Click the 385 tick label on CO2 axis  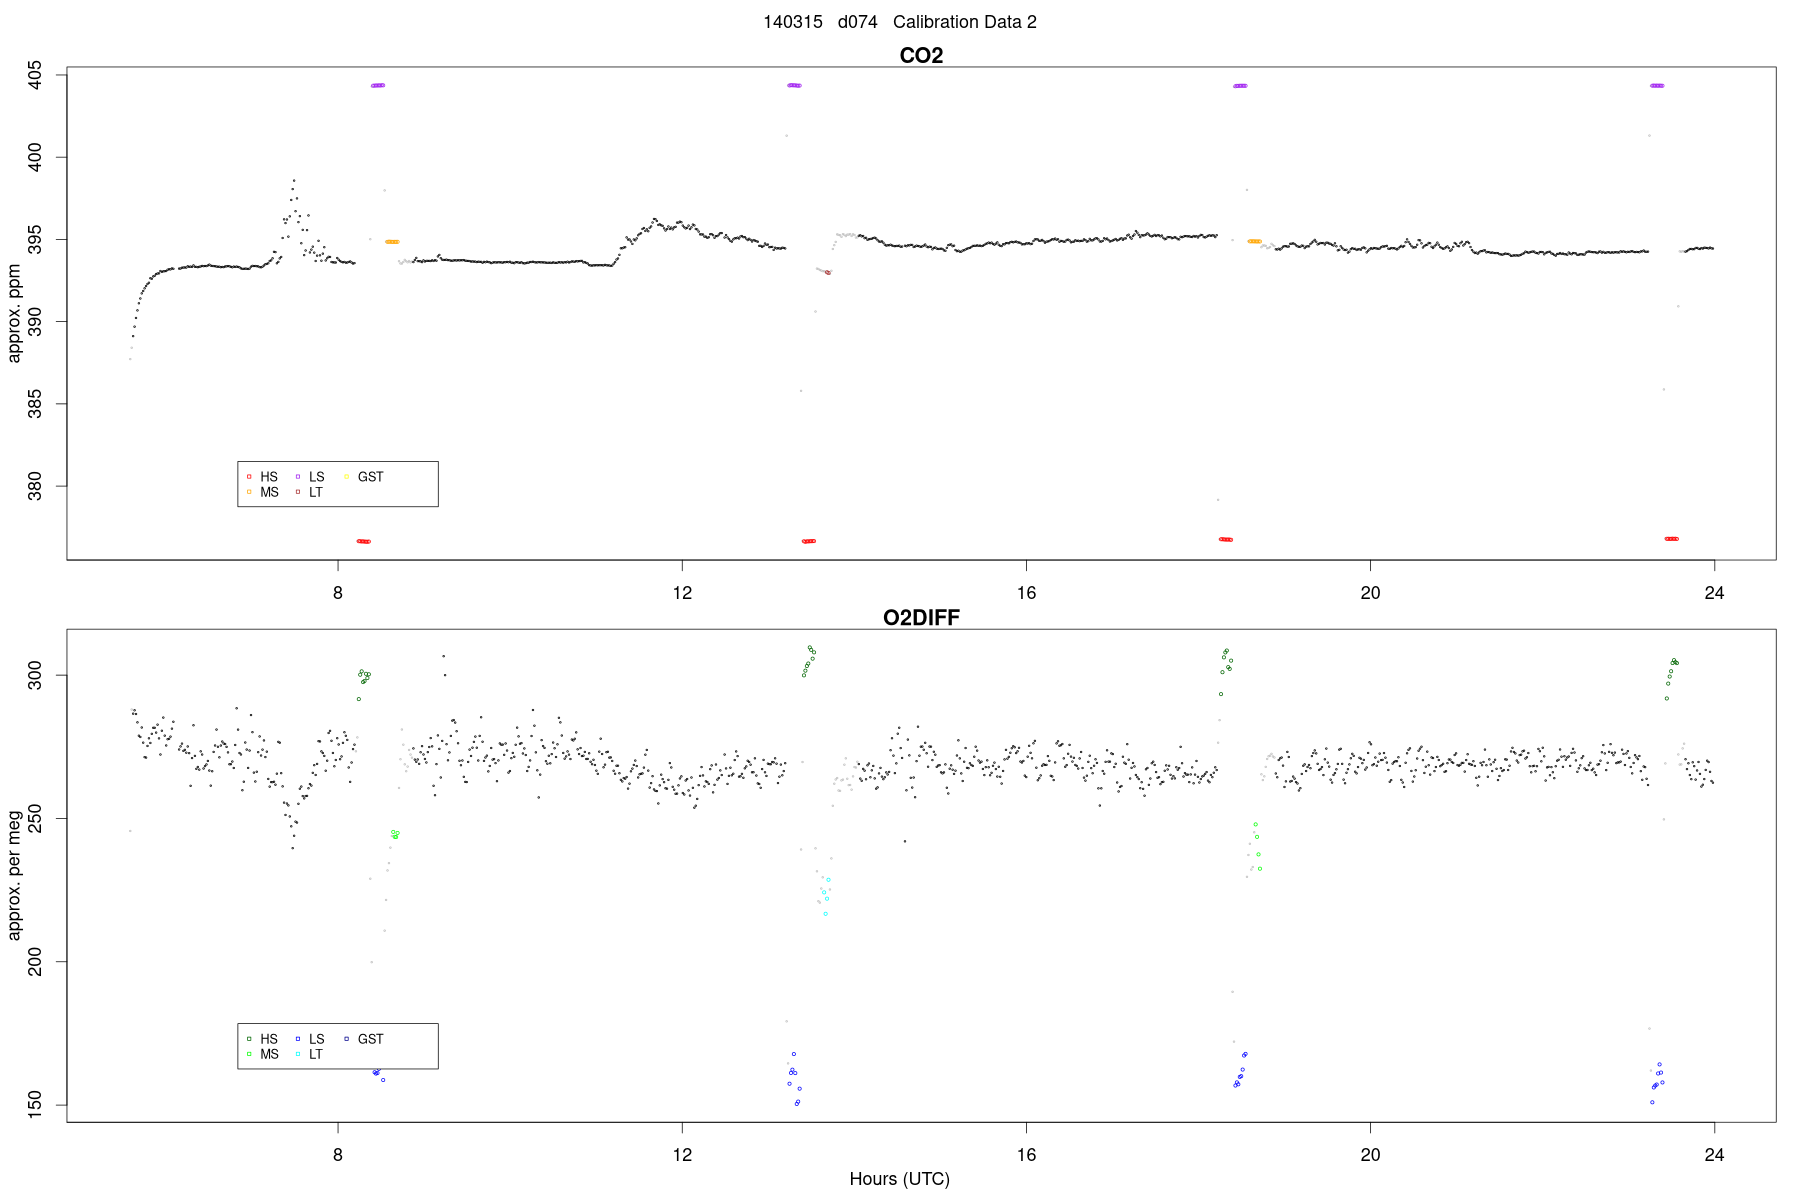point(35,404)
